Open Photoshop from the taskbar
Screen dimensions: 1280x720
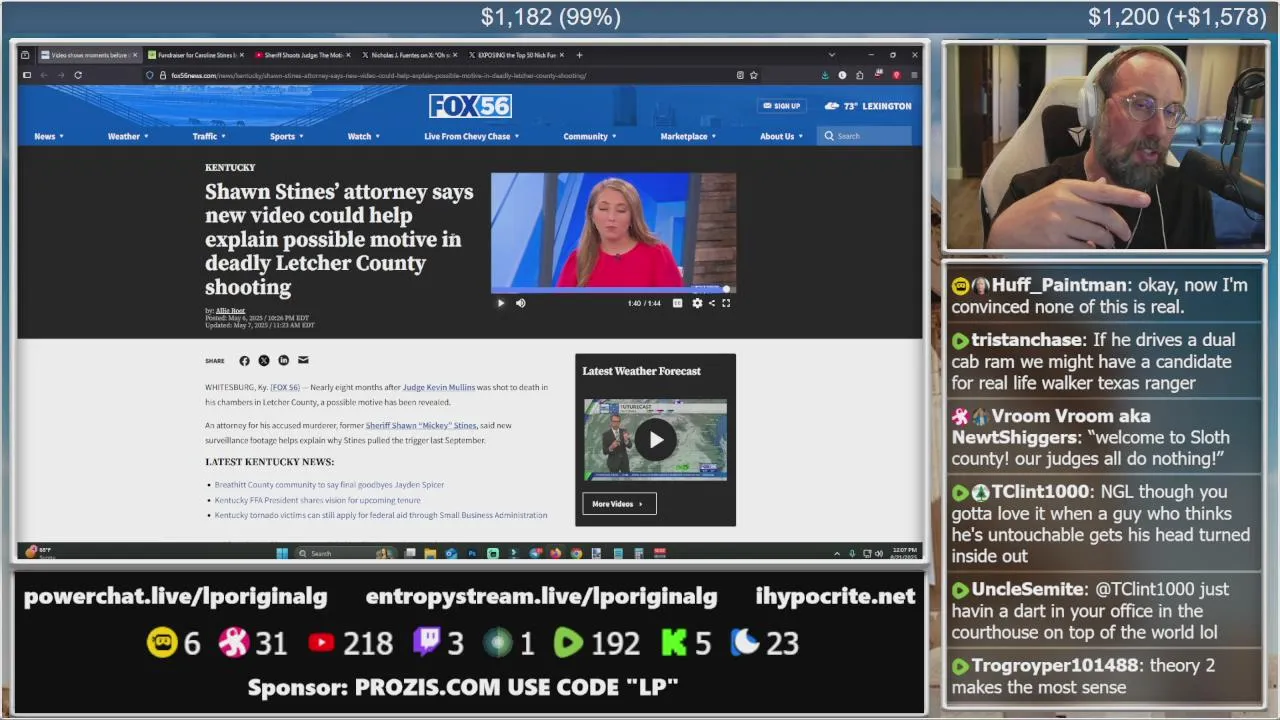click(471, 553)
